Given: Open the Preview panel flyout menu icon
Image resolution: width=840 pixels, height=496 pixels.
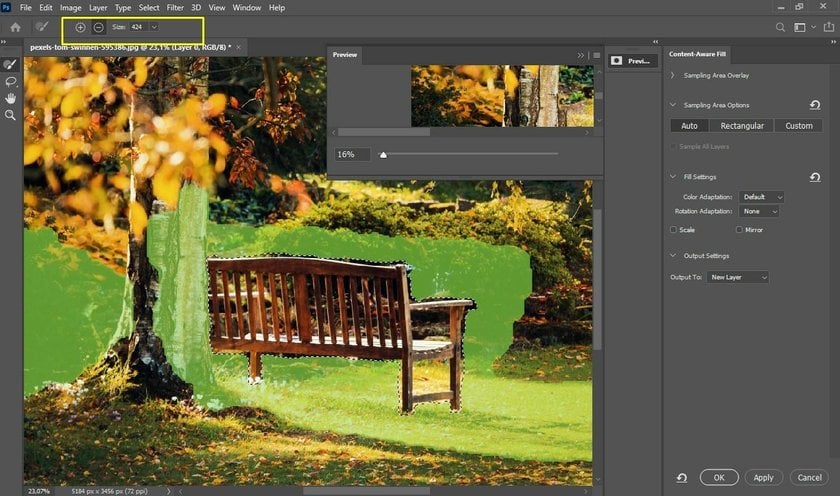Looking at the screenshot, I should pyautogui.click(x=597, y=55).
